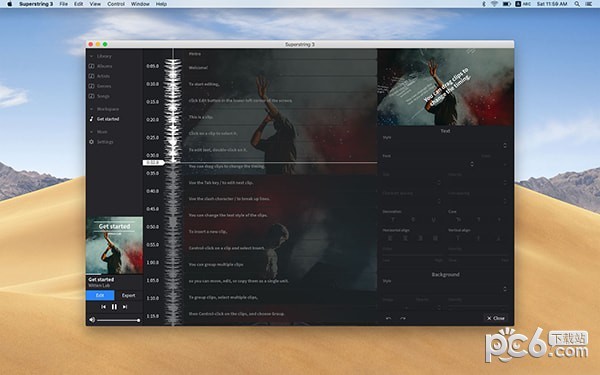The width and height of the screenshot is (600, 375).
Task: Click the Export button
Action: pyautogui.click(x=129, y=295)
